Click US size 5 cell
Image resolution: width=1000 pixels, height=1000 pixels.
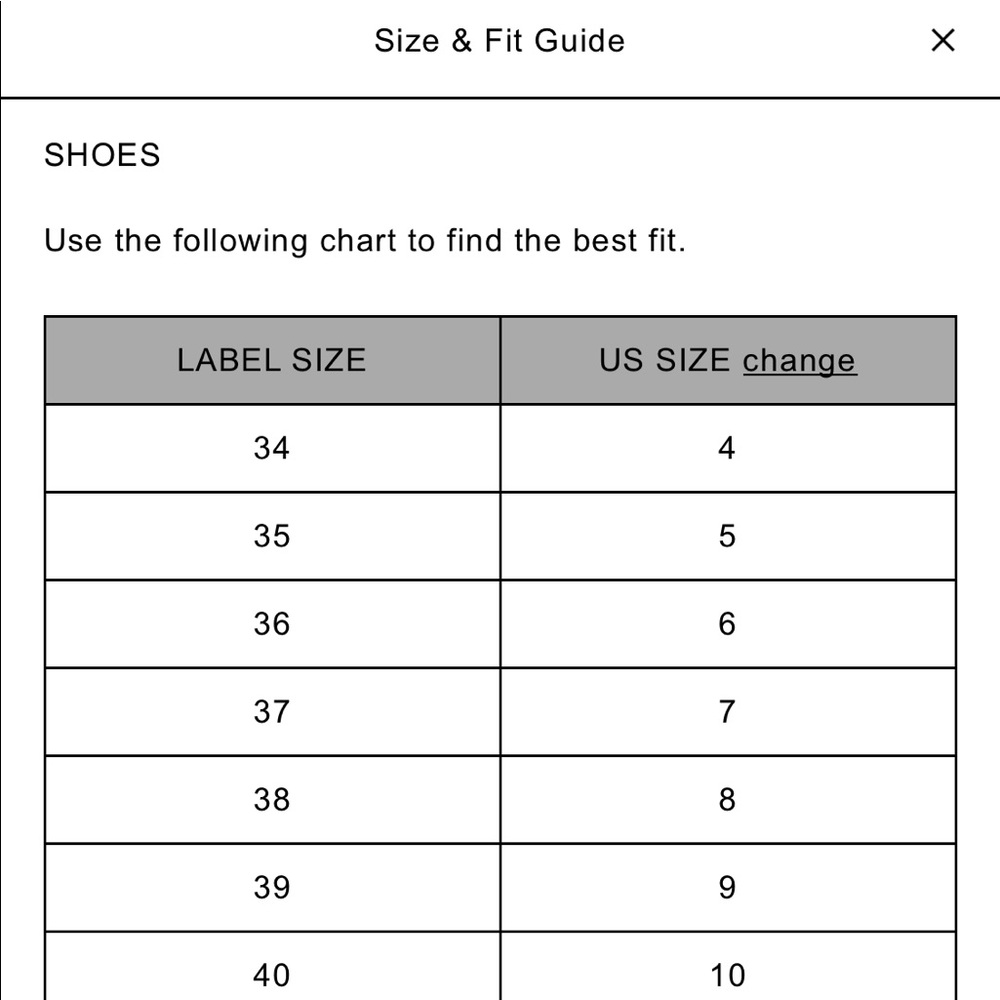tap(728, 536)
